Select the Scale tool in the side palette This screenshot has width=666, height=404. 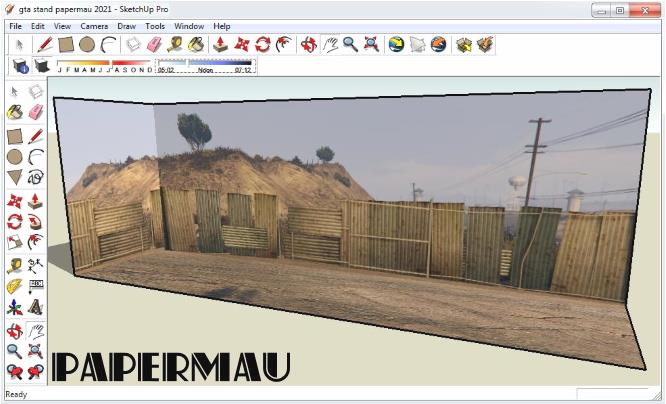pyautogui.click(x=14, y=242)
